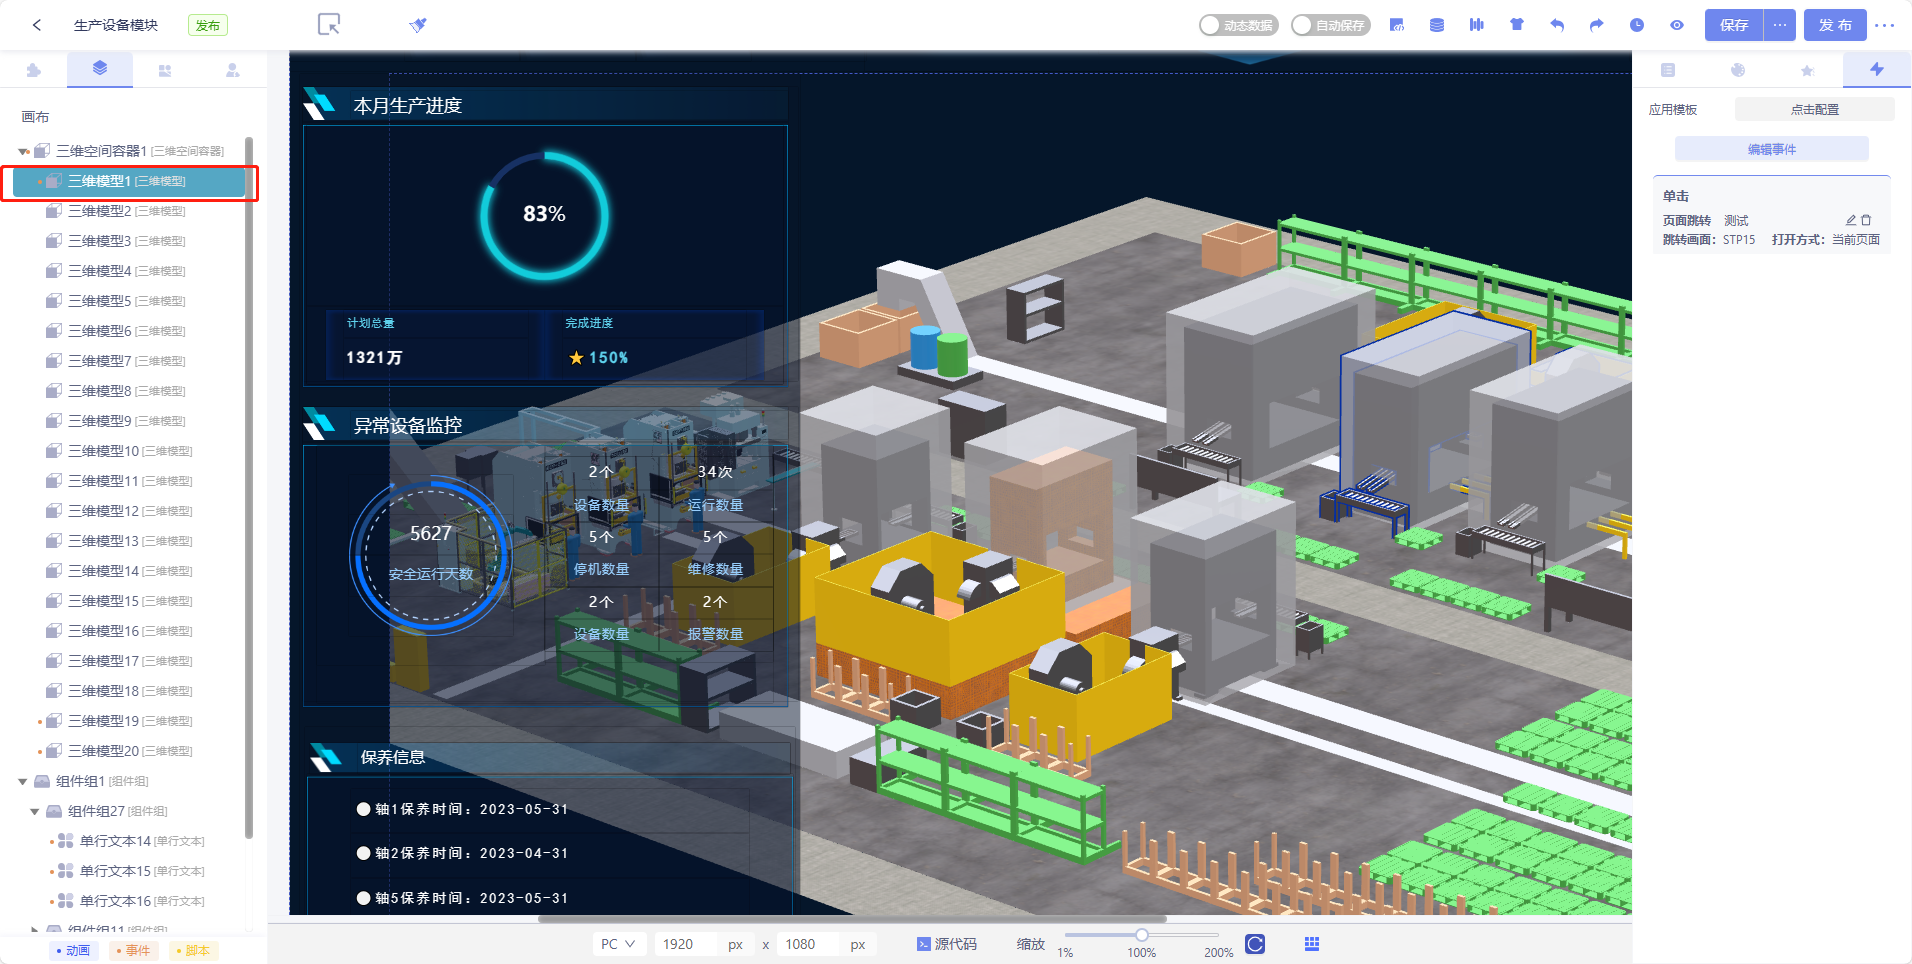Filter by the 脚本 tag at bottom
1912x964 pixels.
[x=194, y=951]
